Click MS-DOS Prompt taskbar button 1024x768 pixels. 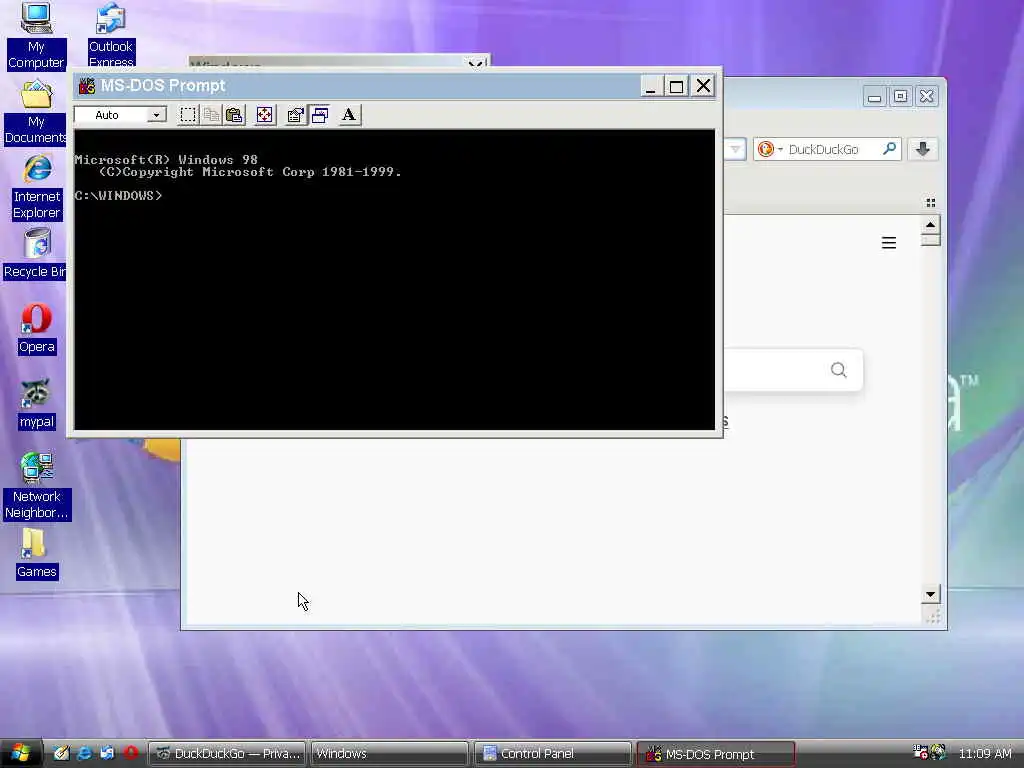pos(716,754)
